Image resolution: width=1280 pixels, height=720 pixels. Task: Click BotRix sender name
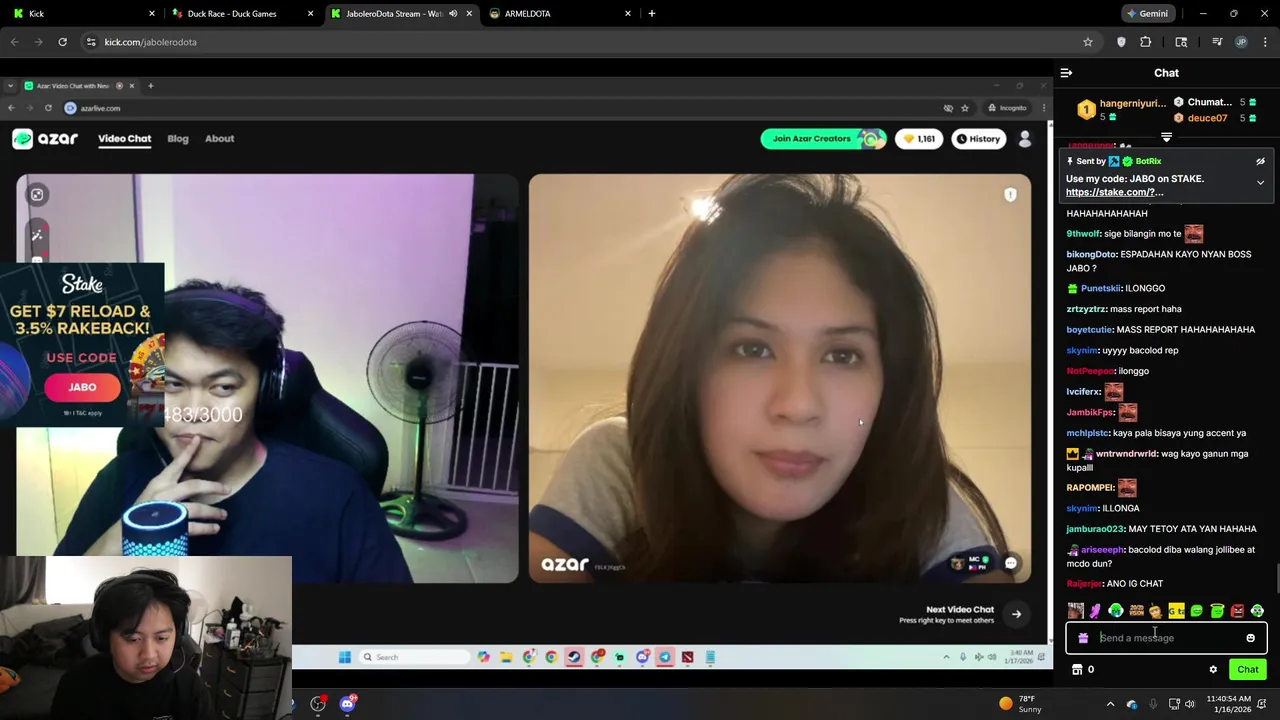coord(1148,161)
